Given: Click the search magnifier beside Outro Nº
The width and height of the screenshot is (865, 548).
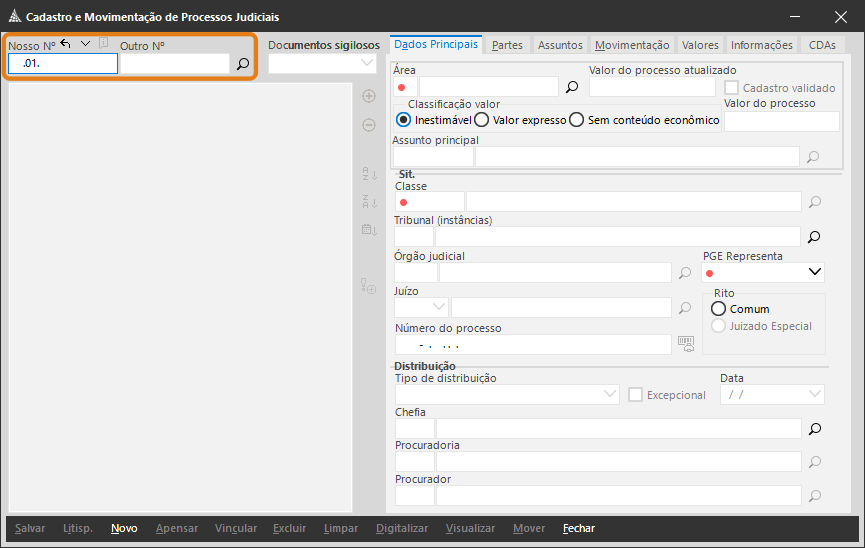Looking at the screenshot, I should (242, 64).
